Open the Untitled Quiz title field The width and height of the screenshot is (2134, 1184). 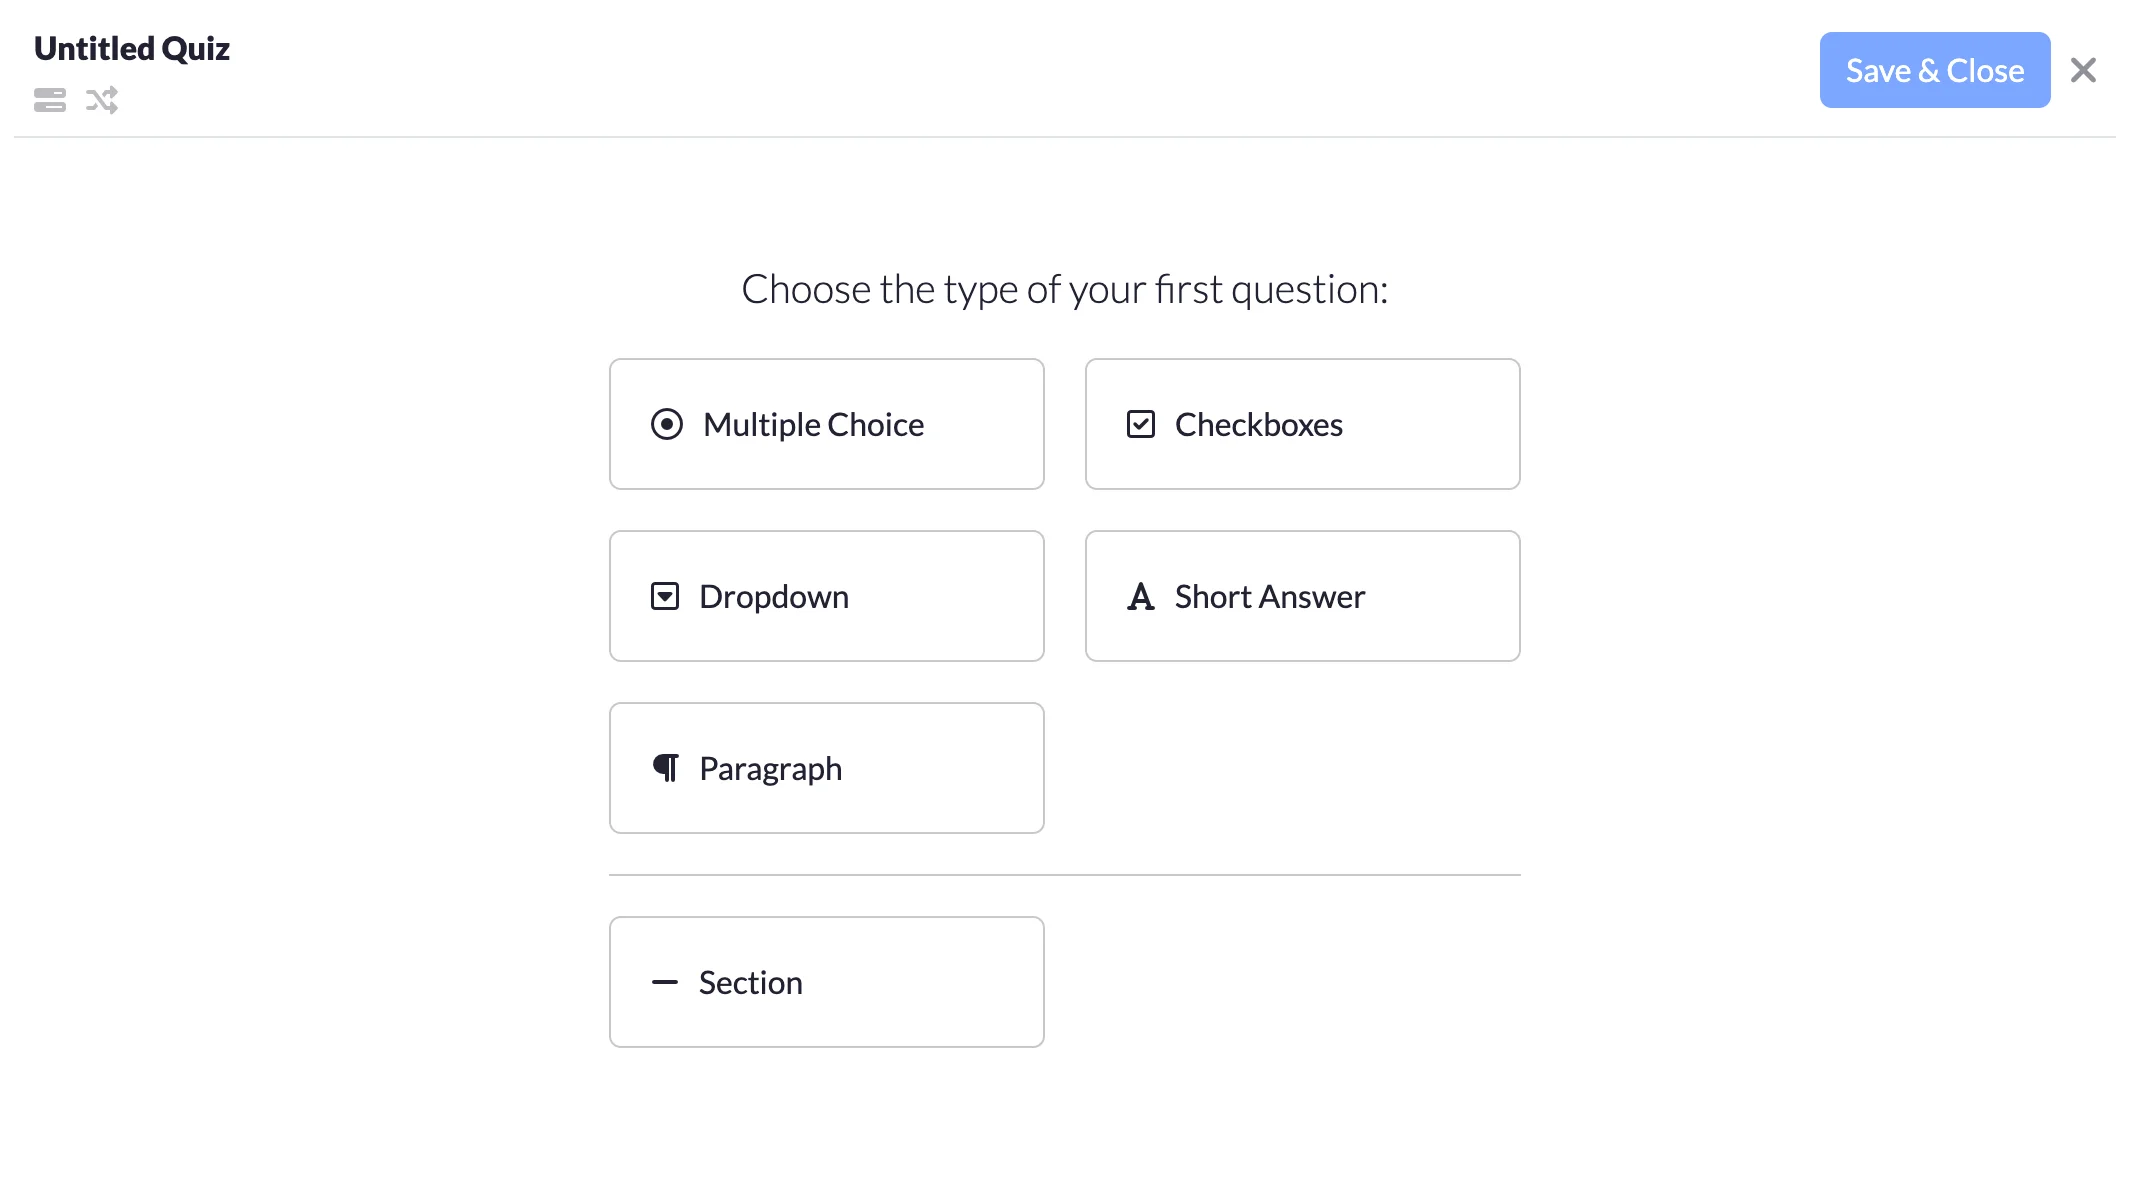click(131, 47)
